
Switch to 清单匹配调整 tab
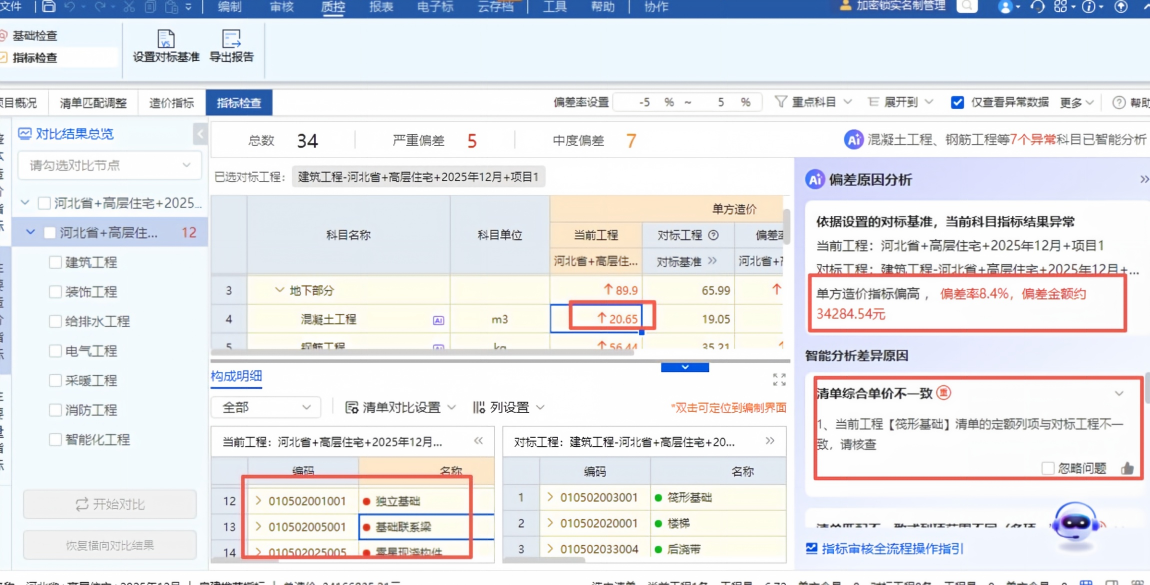tap(93, 103)
